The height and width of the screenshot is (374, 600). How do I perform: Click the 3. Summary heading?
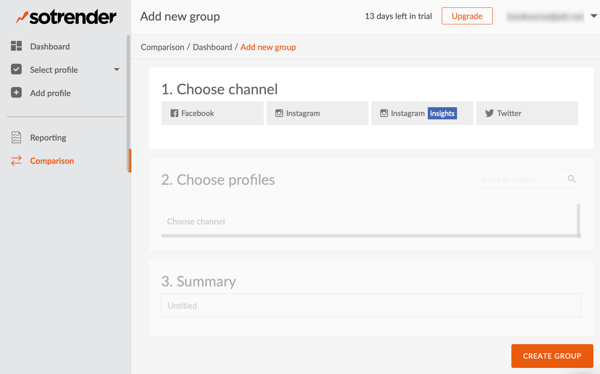tap(199, 281)
